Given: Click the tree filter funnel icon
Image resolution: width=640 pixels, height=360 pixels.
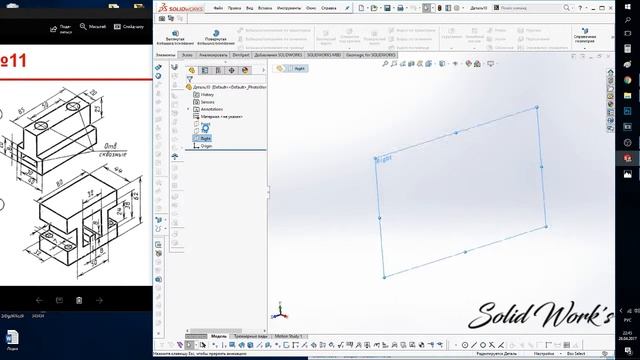Looking at the screenshot, I should point(189,79).
